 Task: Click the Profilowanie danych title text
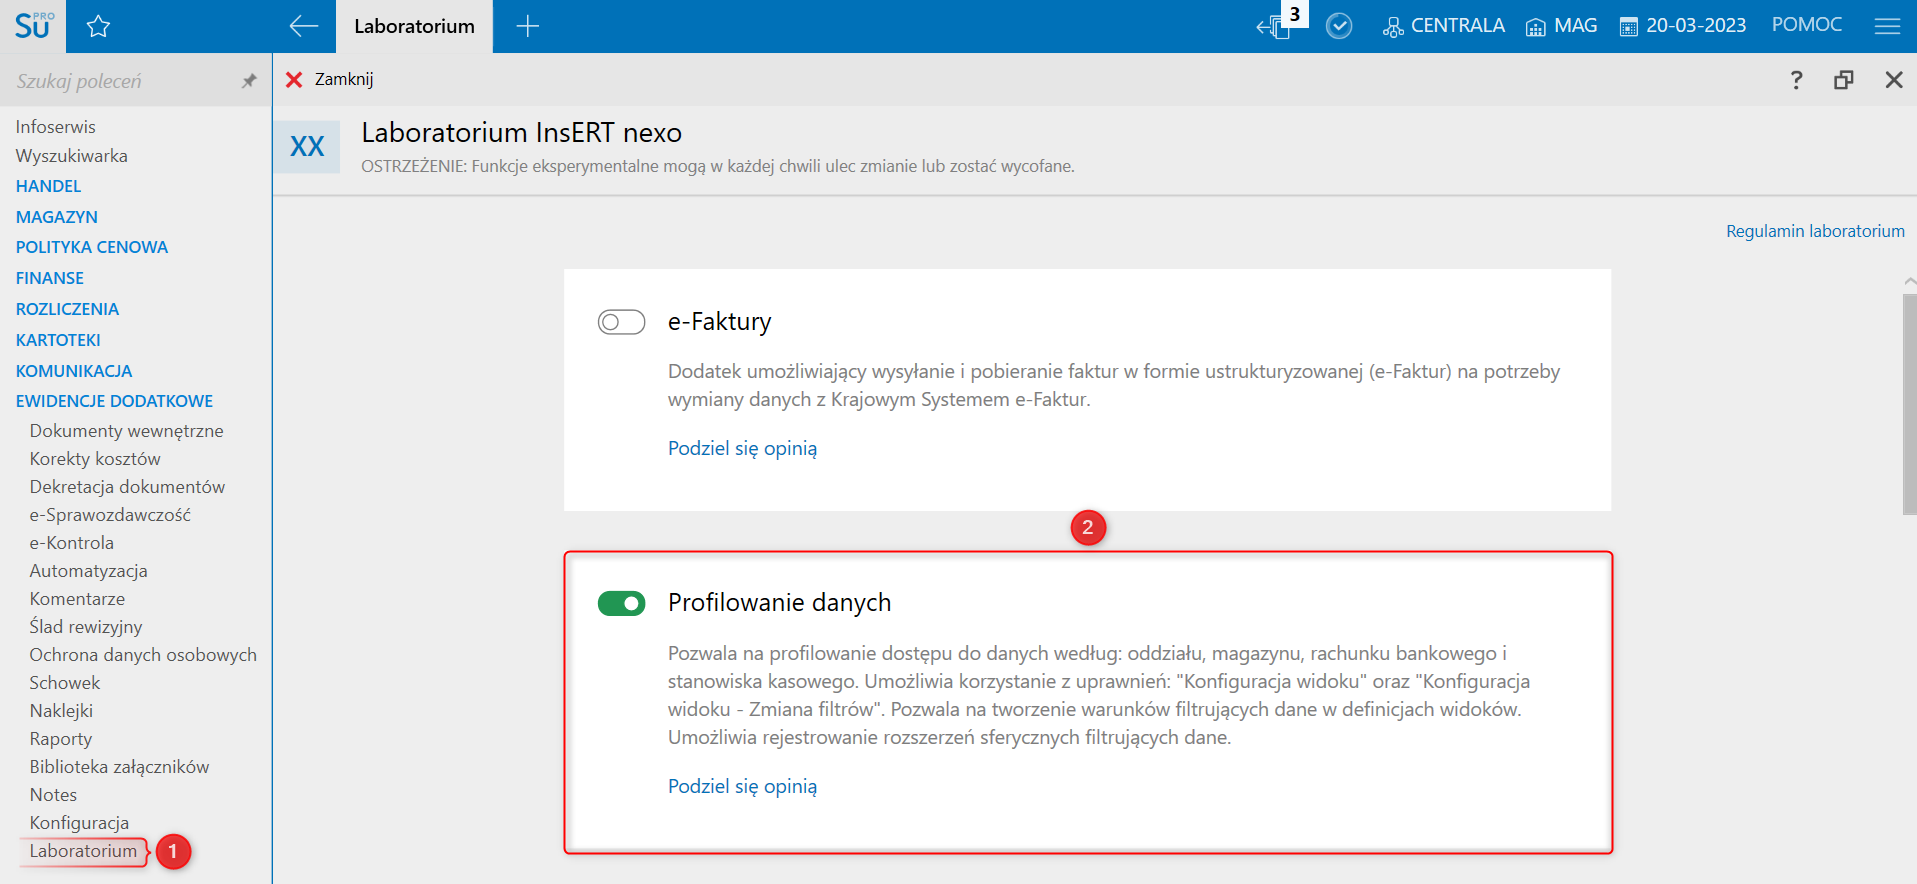[779, 603]
